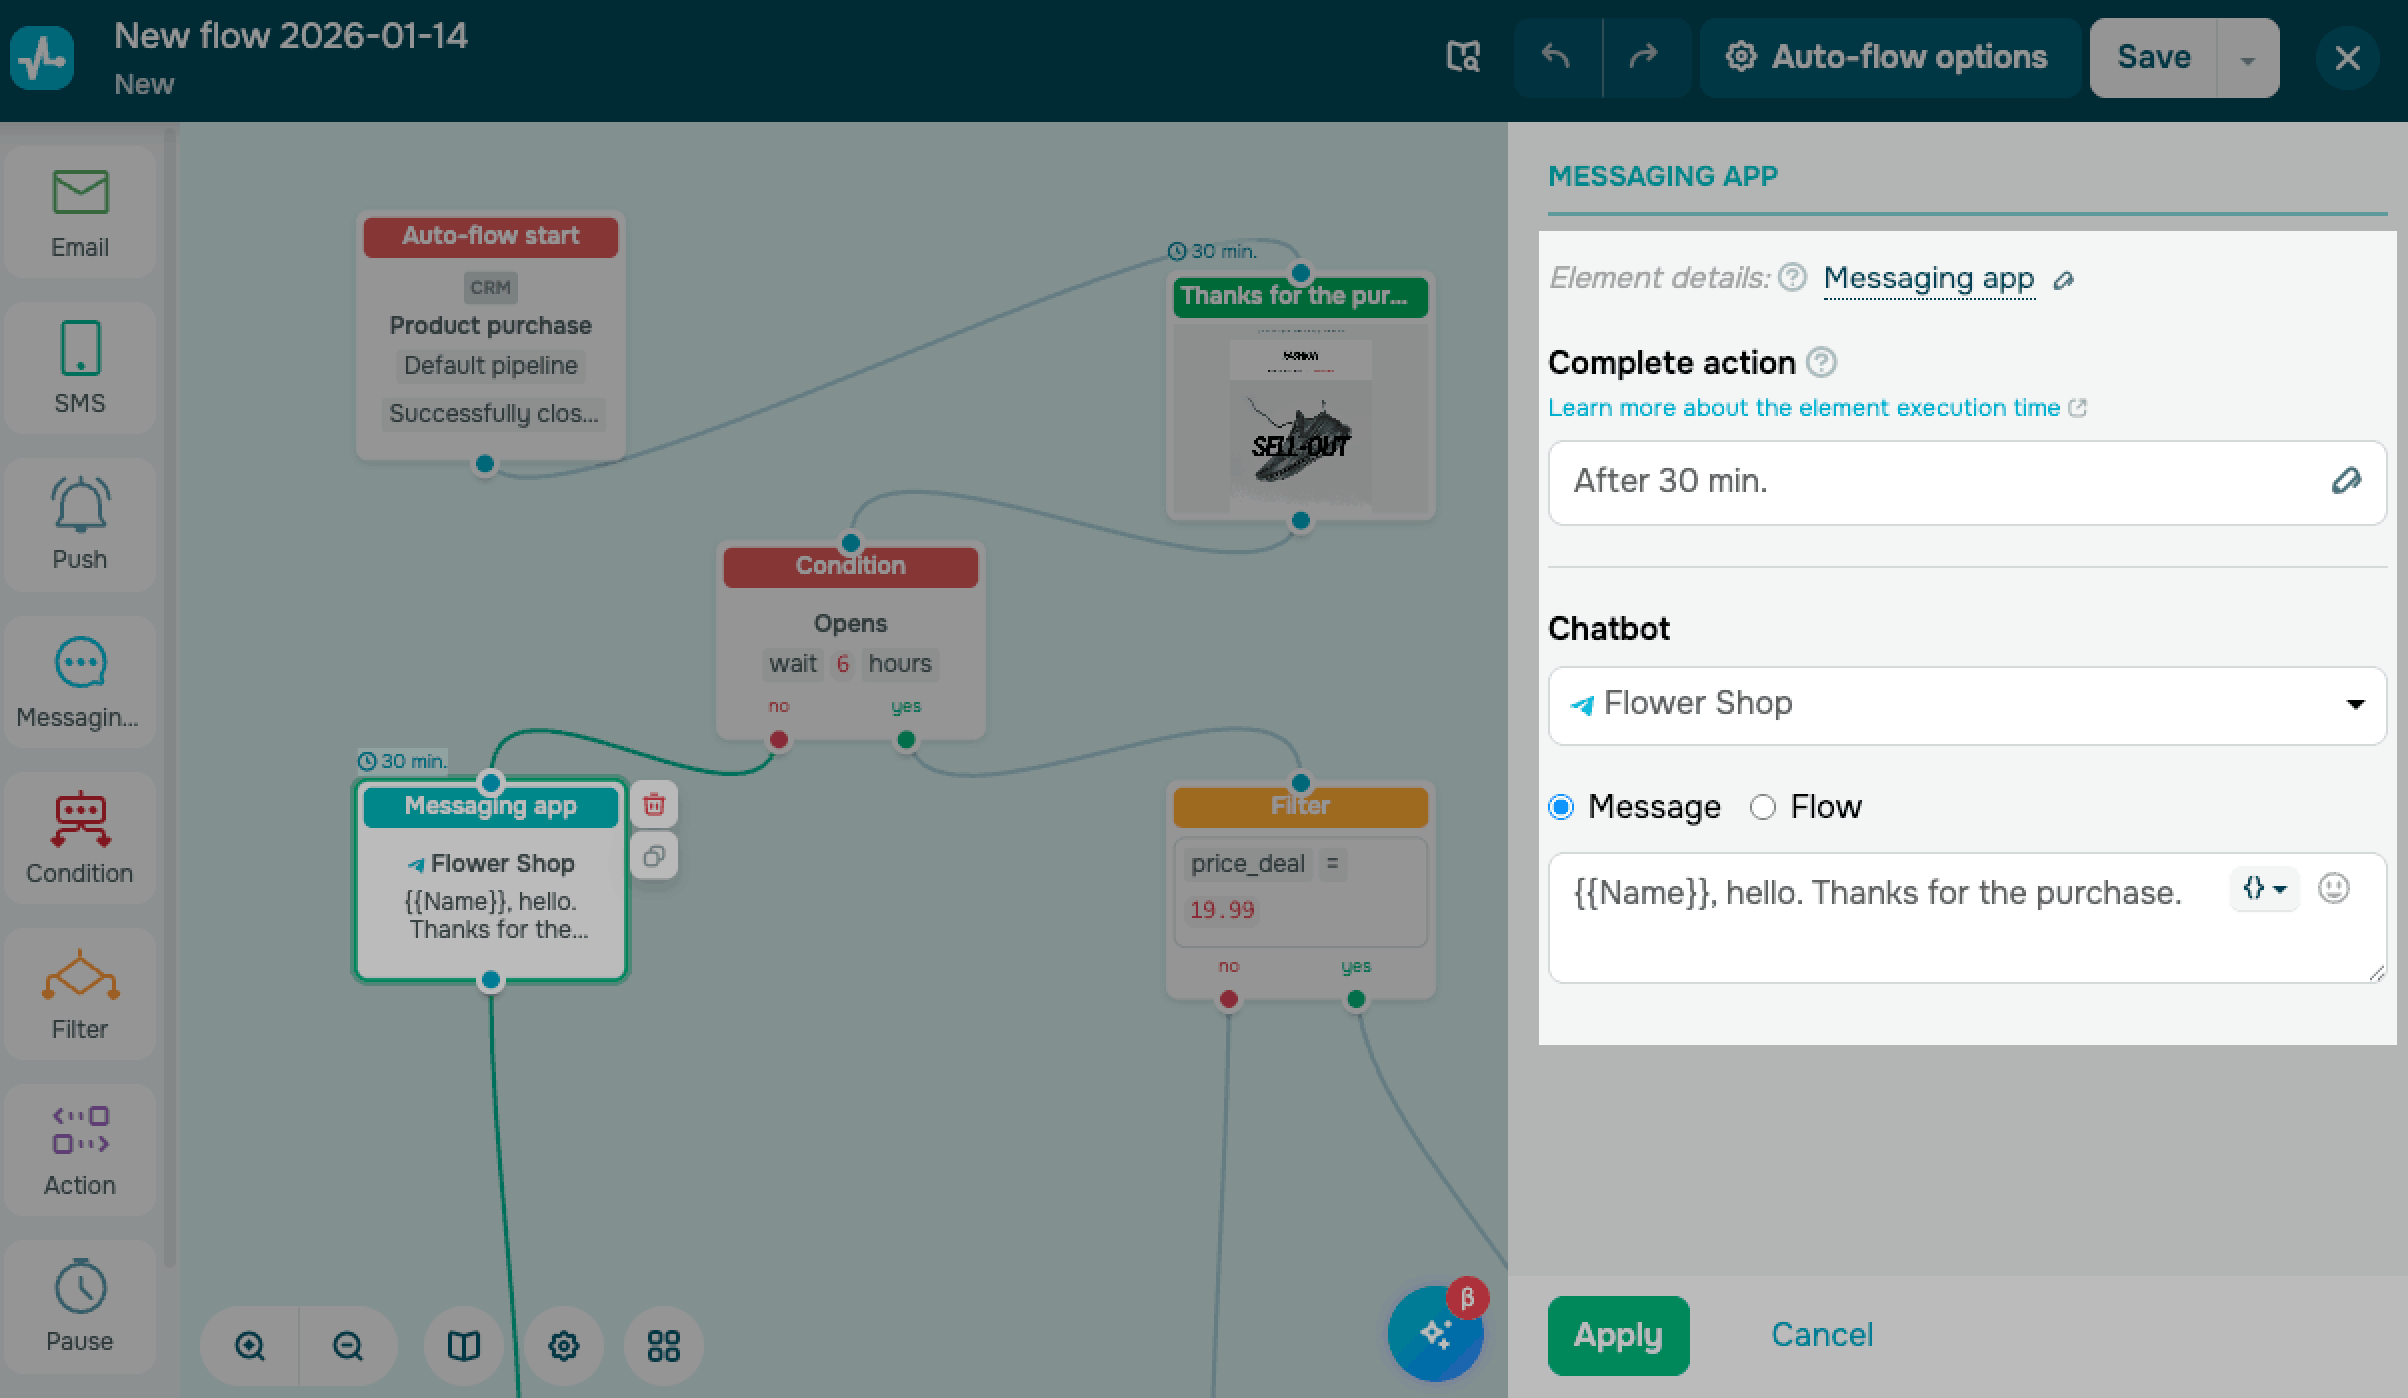Edit the After 30 min. timing field
This screenshot has height=1398, width=2408.
pos(2345,482)
